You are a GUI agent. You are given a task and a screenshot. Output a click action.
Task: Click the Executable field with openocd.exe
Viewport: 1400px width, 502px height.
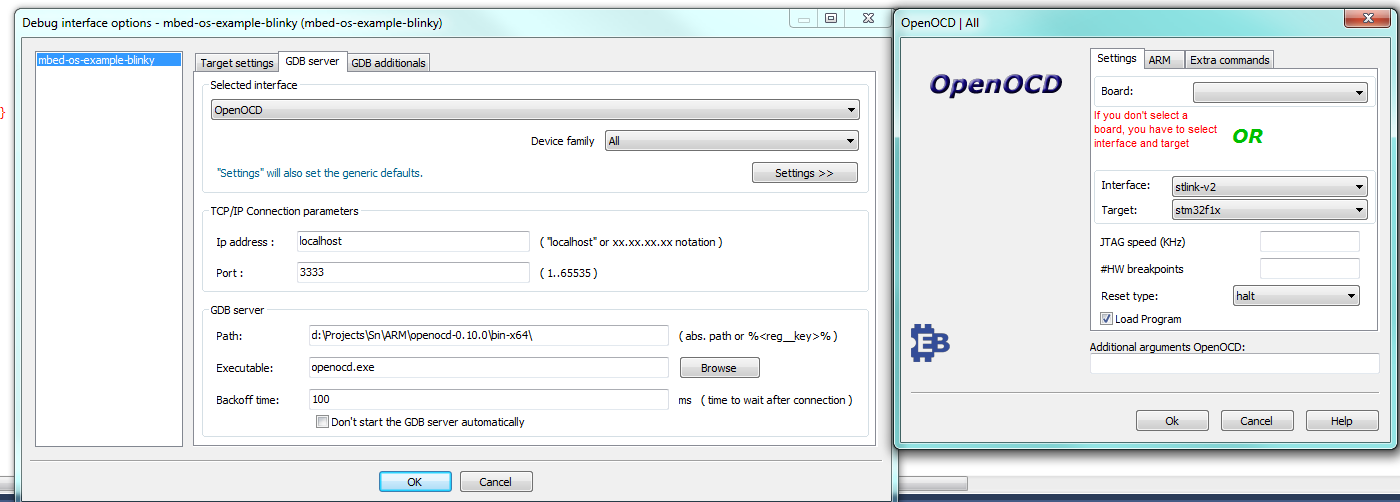coord(489,367)
